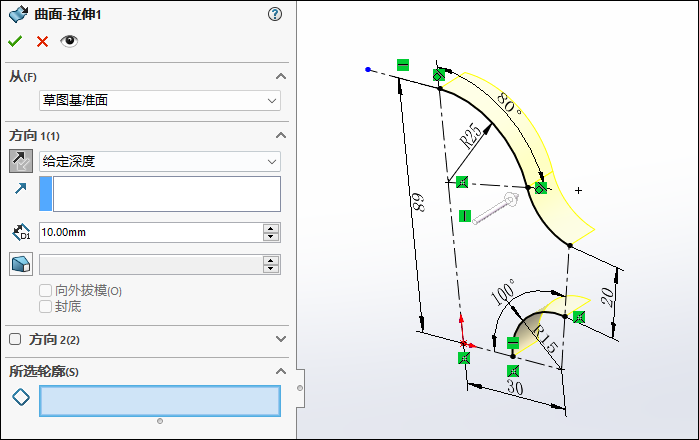Viewport: 699px width, 440px height.
Task: Click the extrude direction drag handle arrow
Action: pyautogui.click(x=496, y=209)
